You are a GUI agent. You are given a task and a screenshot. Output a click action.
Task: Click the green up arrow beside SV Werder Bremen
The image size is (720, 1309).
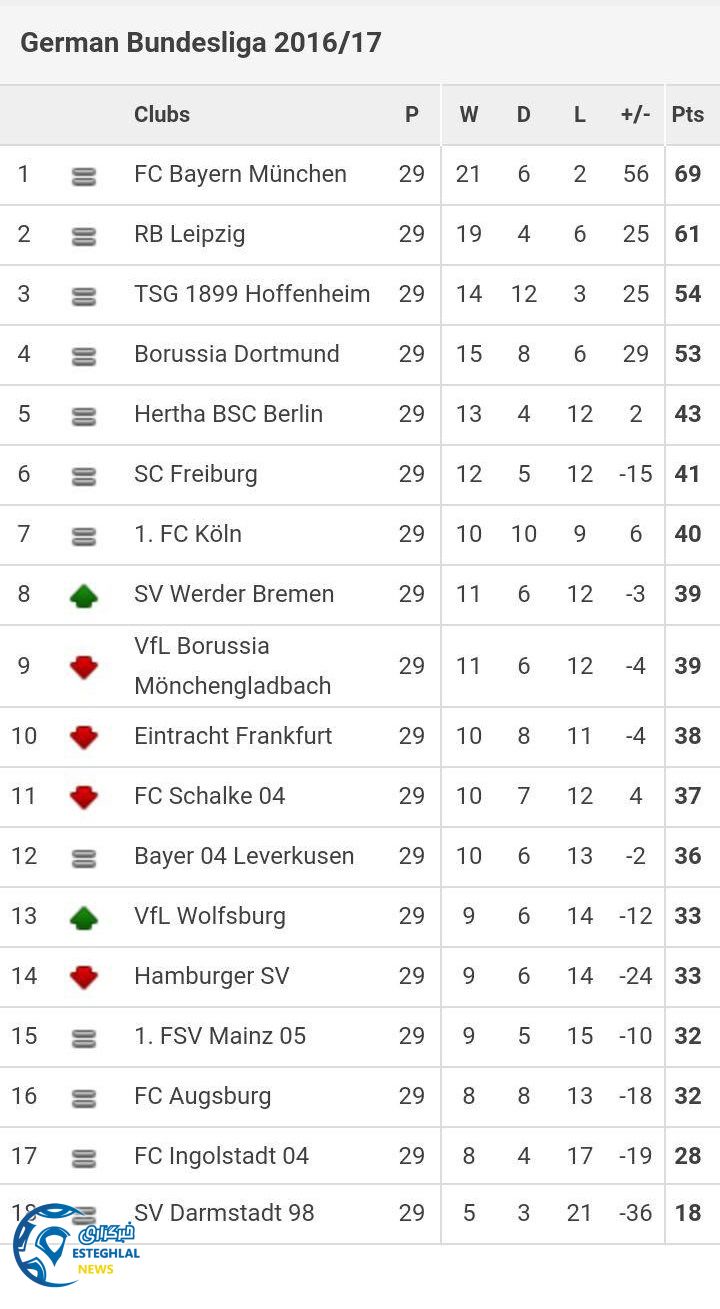84,596
